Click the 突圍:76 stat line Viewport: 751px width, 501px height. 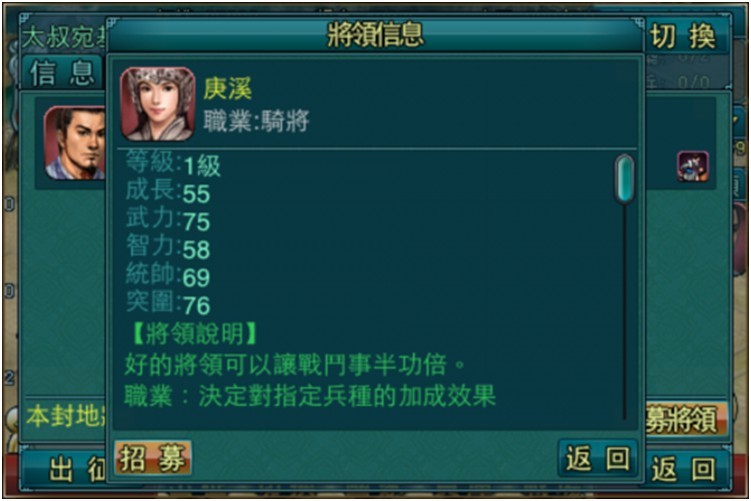(168, 304)
